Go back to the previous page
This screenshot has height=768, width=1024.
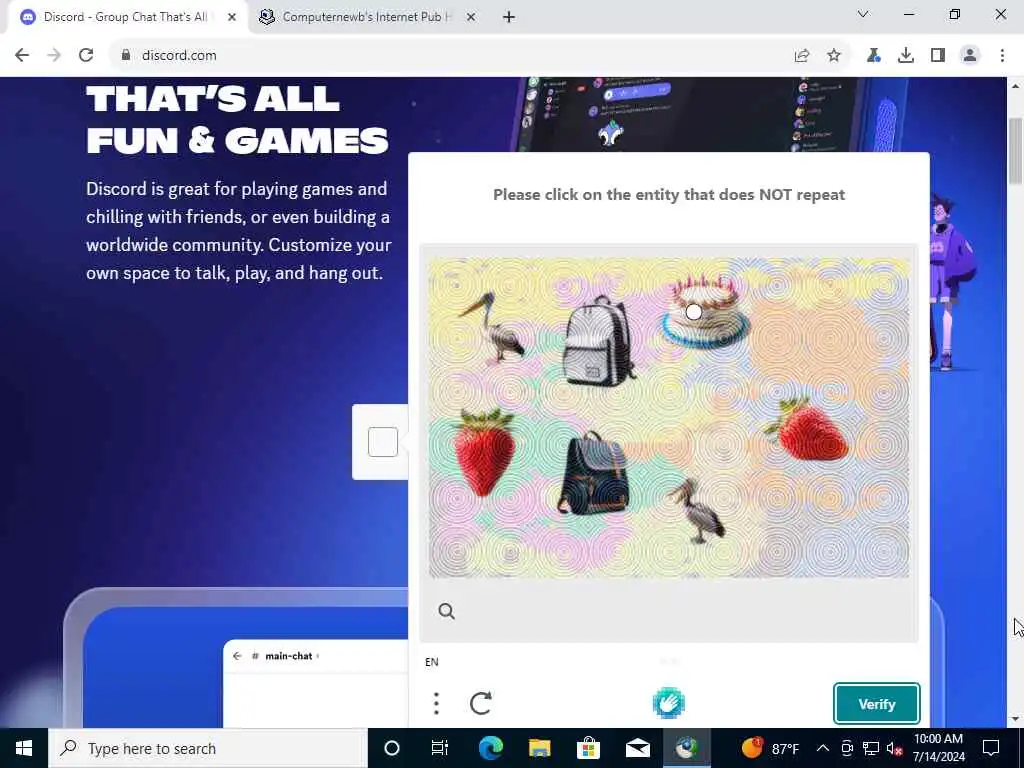[22, 56]
